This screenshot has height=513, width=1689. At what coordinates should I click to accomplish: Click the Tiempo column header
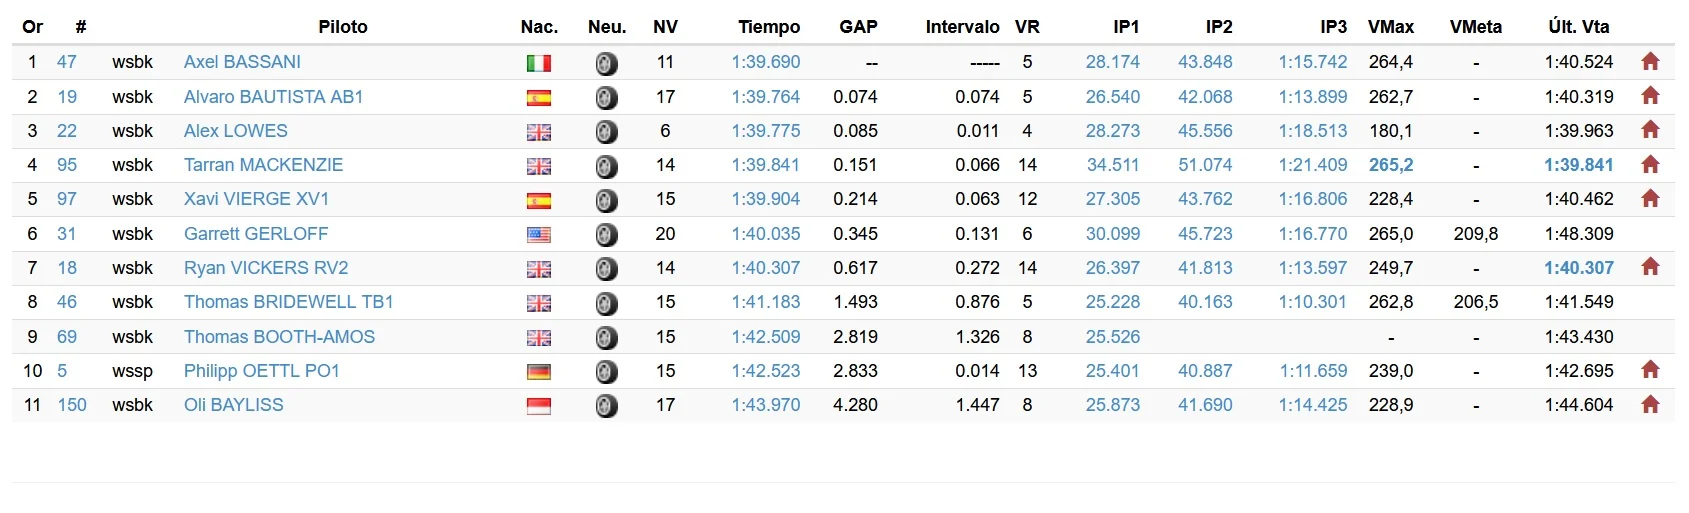(769, 27)
